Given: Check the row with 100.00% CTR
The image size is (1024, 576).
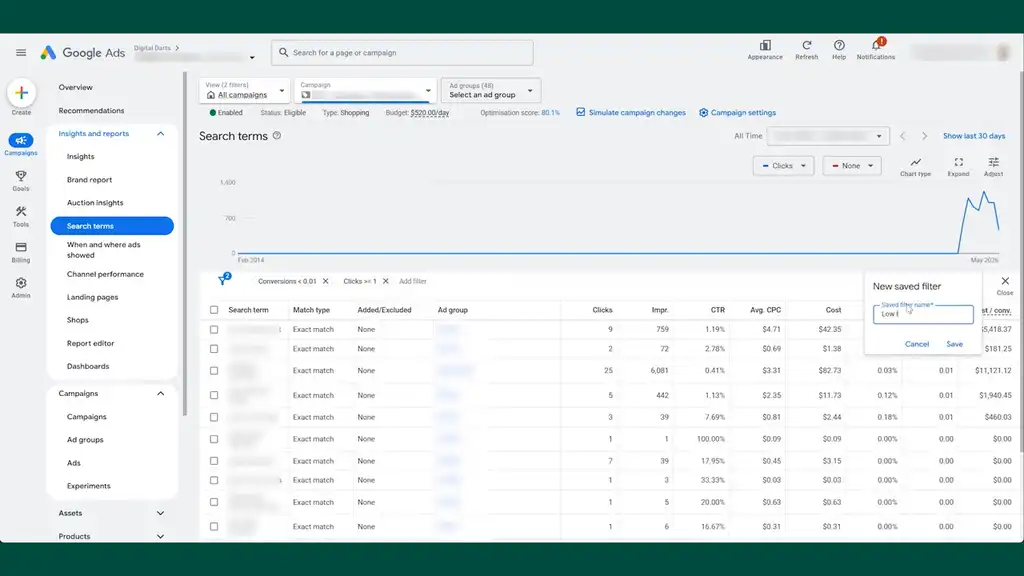Looking at the screenshot, I should pyautogui.click(x=214, y=439).
